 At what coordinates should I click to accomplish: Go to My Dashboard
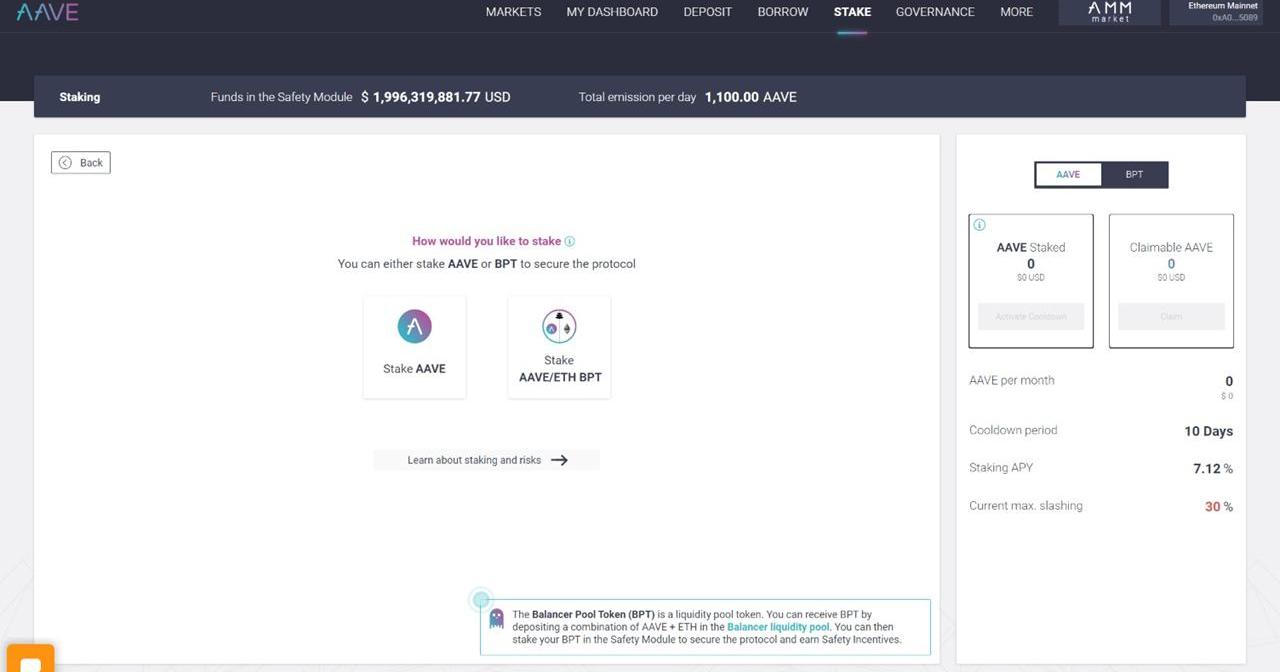pos(612,12)
